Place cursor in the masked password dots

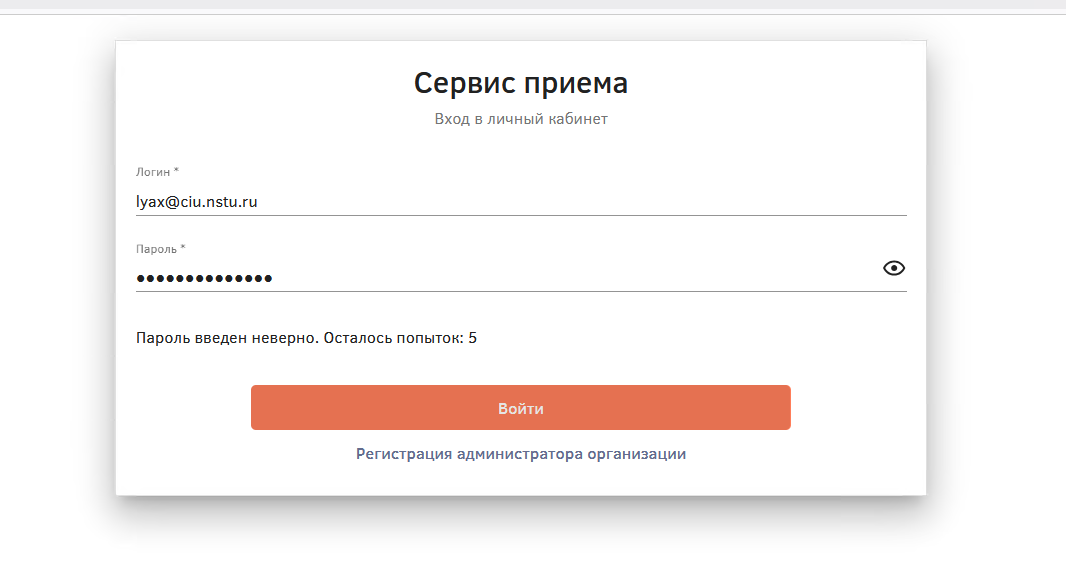(x=204, y=278)
